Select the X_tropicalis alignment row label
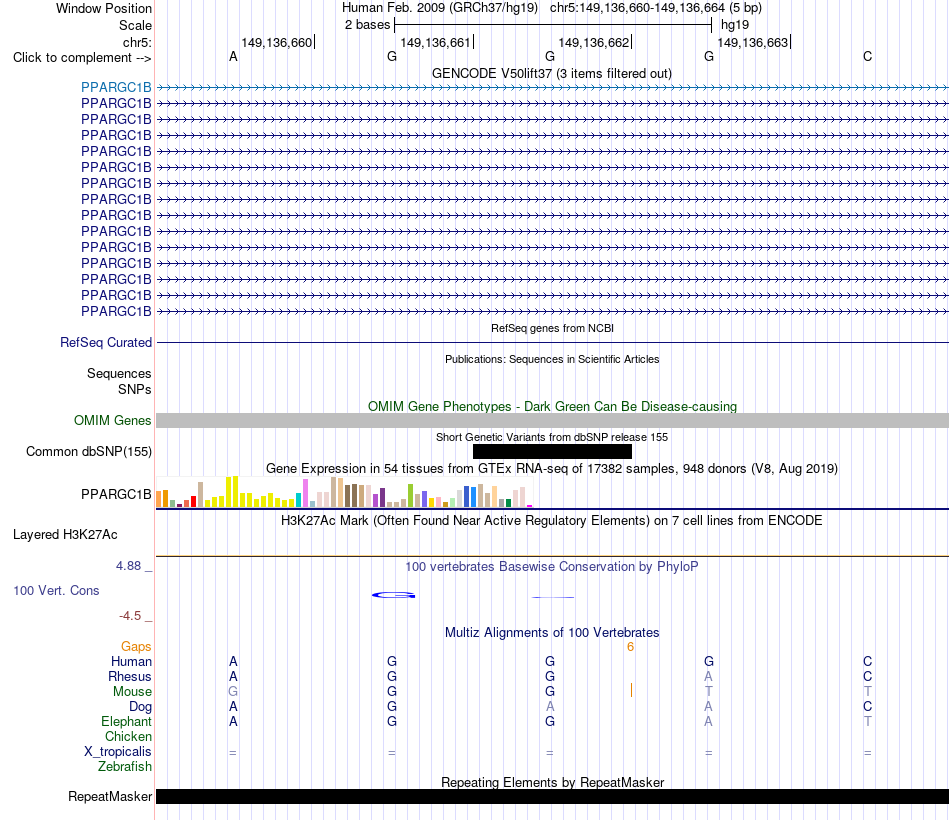Screen dimensions: 950x820 [x=118, y=752]
